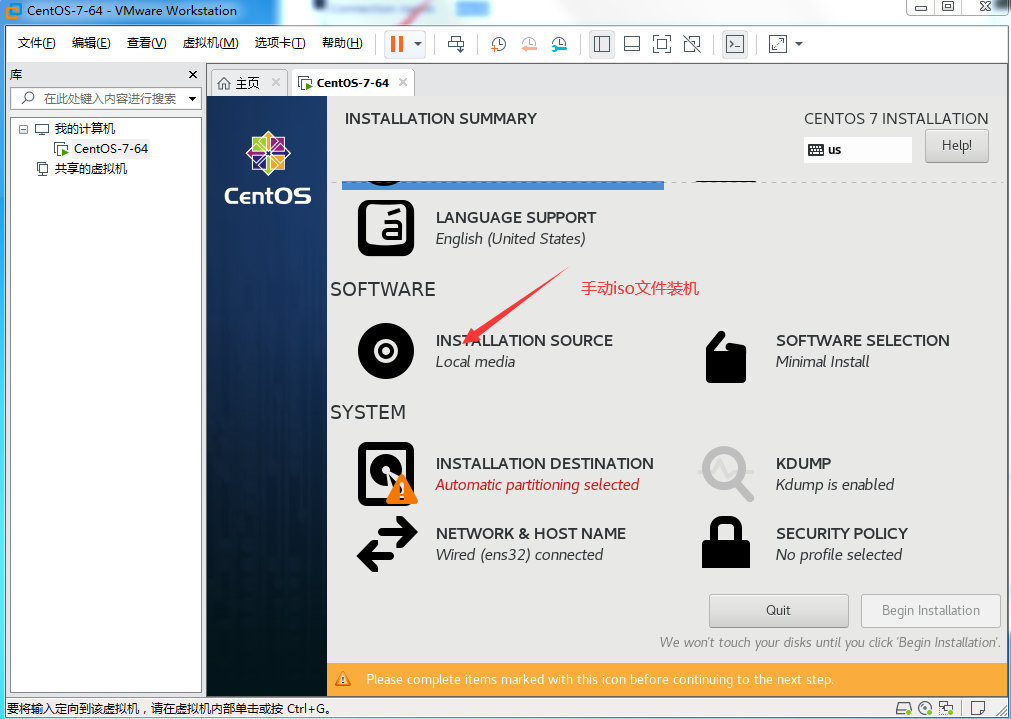Open the 帮助(H) menu
This screenshot has height=719, width=1011.
click(x=342, y=43)
